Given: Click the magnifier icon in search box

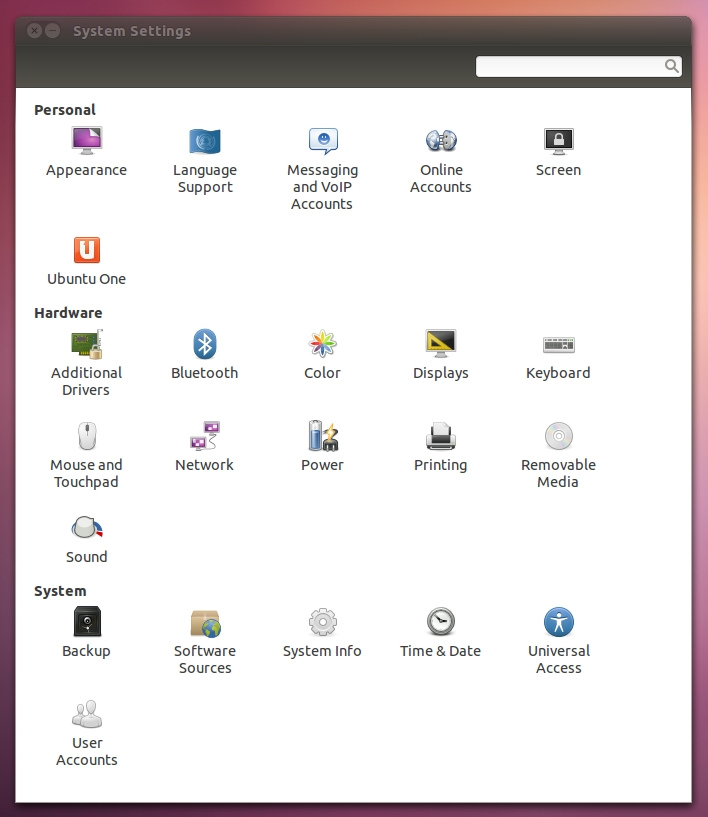Looking at the screenshot, I should tap(672, 67).
